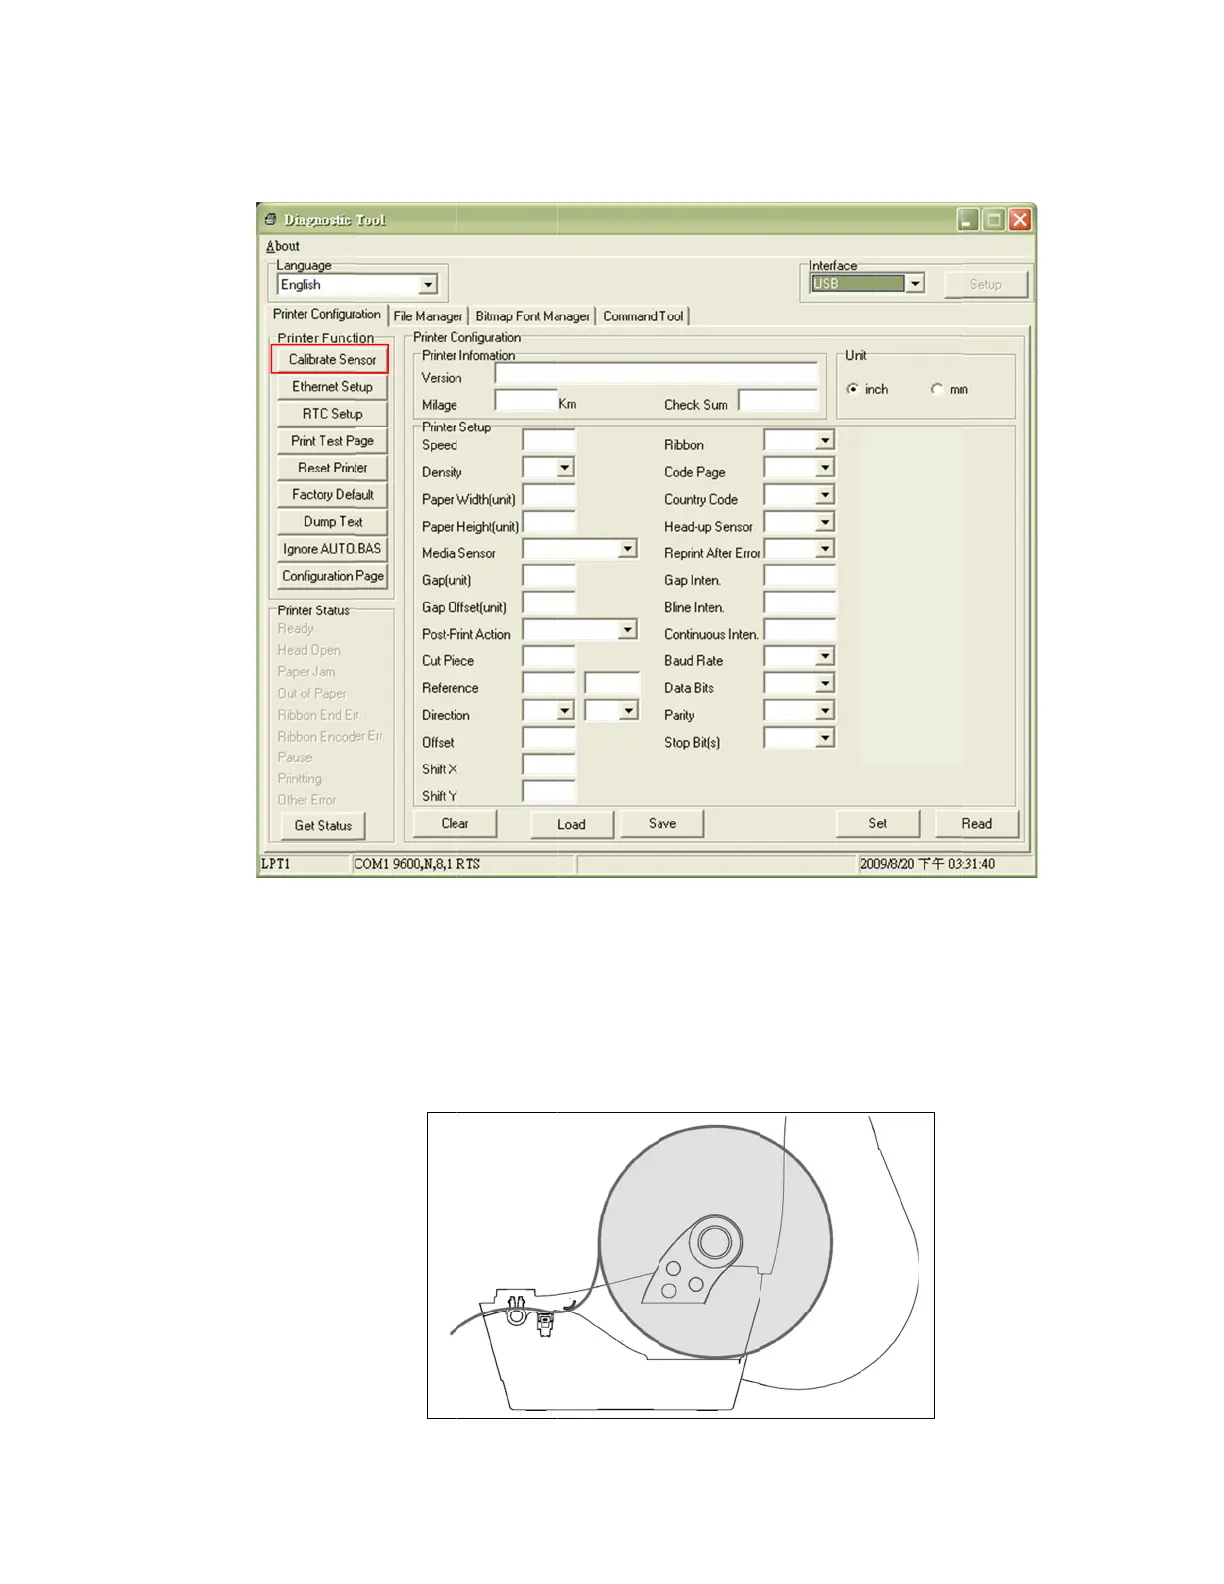Image resolution: width=1224 pixels, height=1584 pixels.
Task: Open the Reprint After Error dropdown
Action: coord(825,549)
